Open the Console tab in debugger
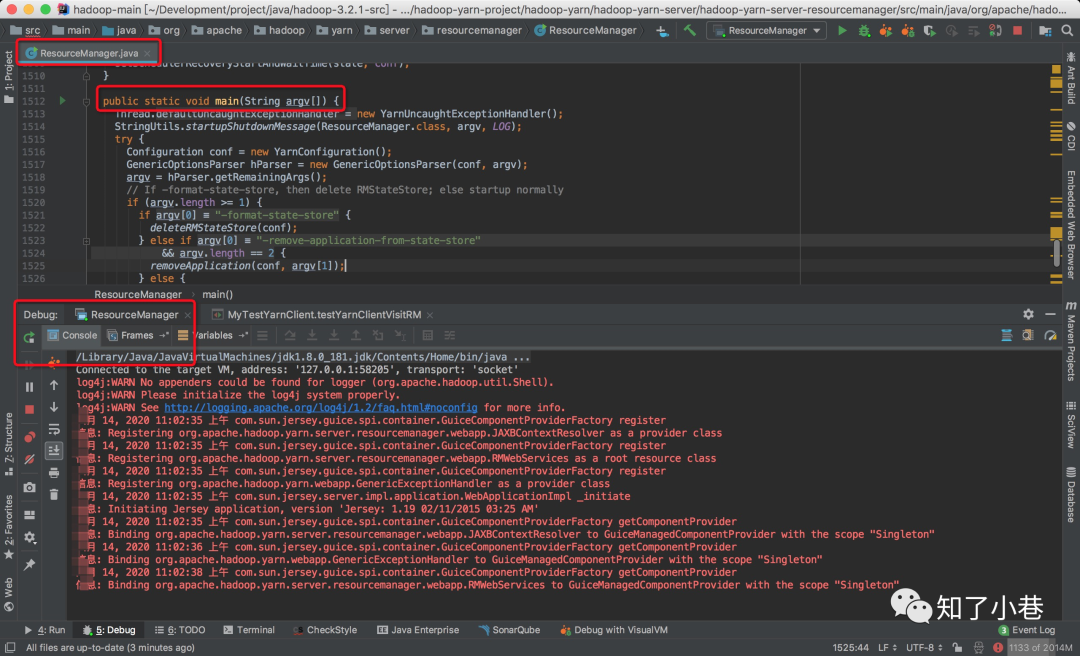This screenshot has width=1080, height=656. click(x=72, y=336)
